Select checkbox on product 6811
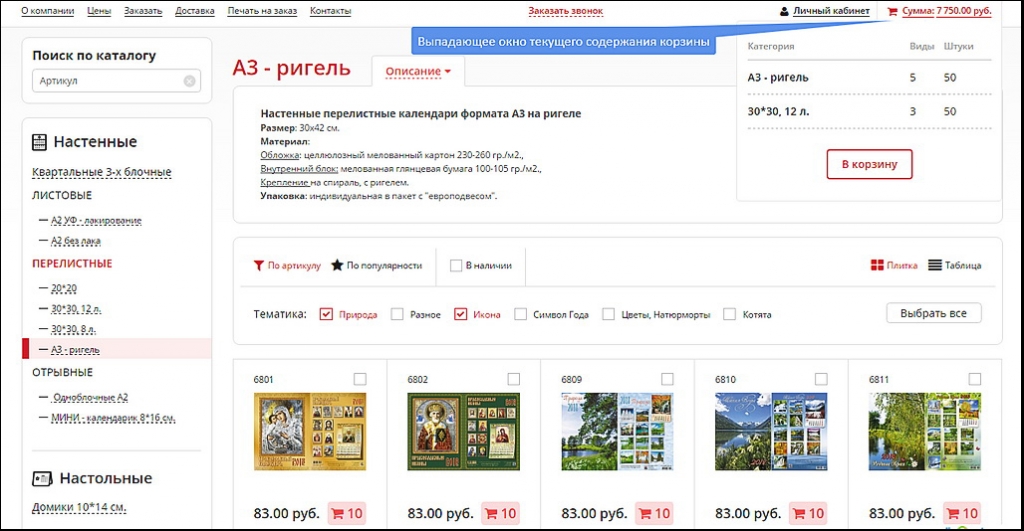Screen dimensions: 1024x531 click(x=975, y=379)
